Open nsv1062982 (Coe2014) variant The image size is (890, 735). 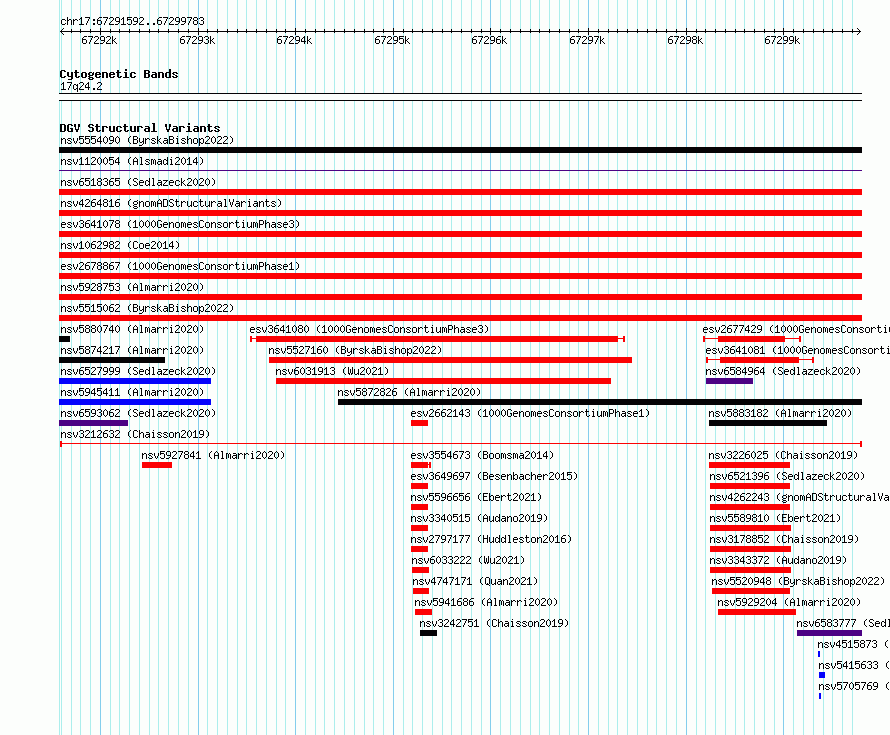click(x=120, y=245)
